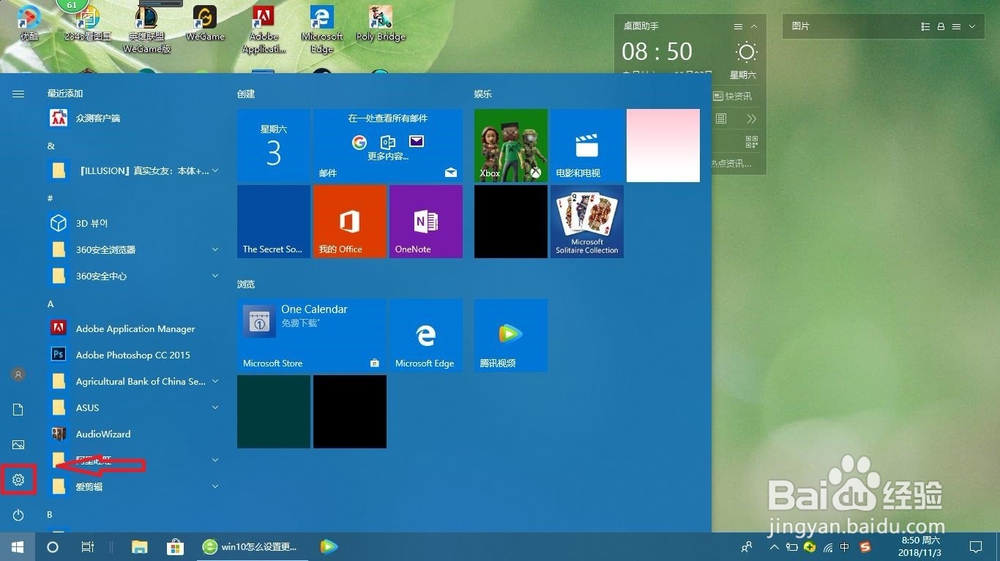Open Microsoft Edge desktop shortcut
Screen dimensions: 1000x561
322,29
